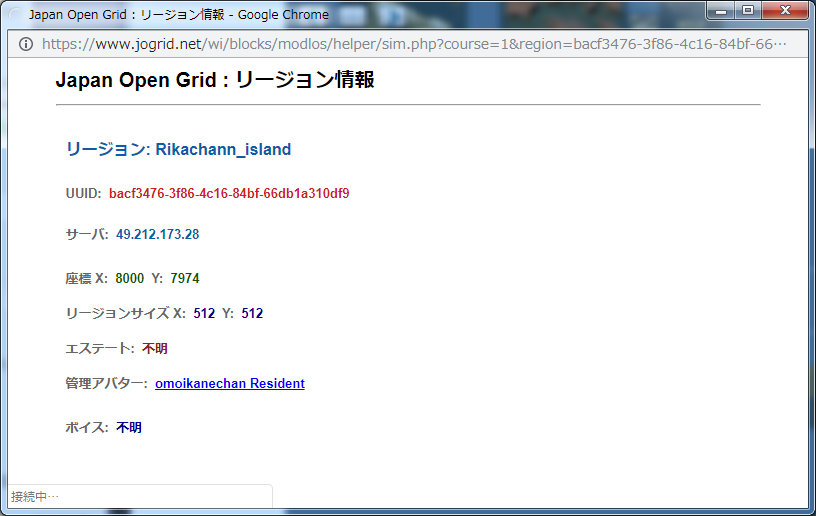
Task: Close the Japan Open Grid window
Action: click(785, 10)
